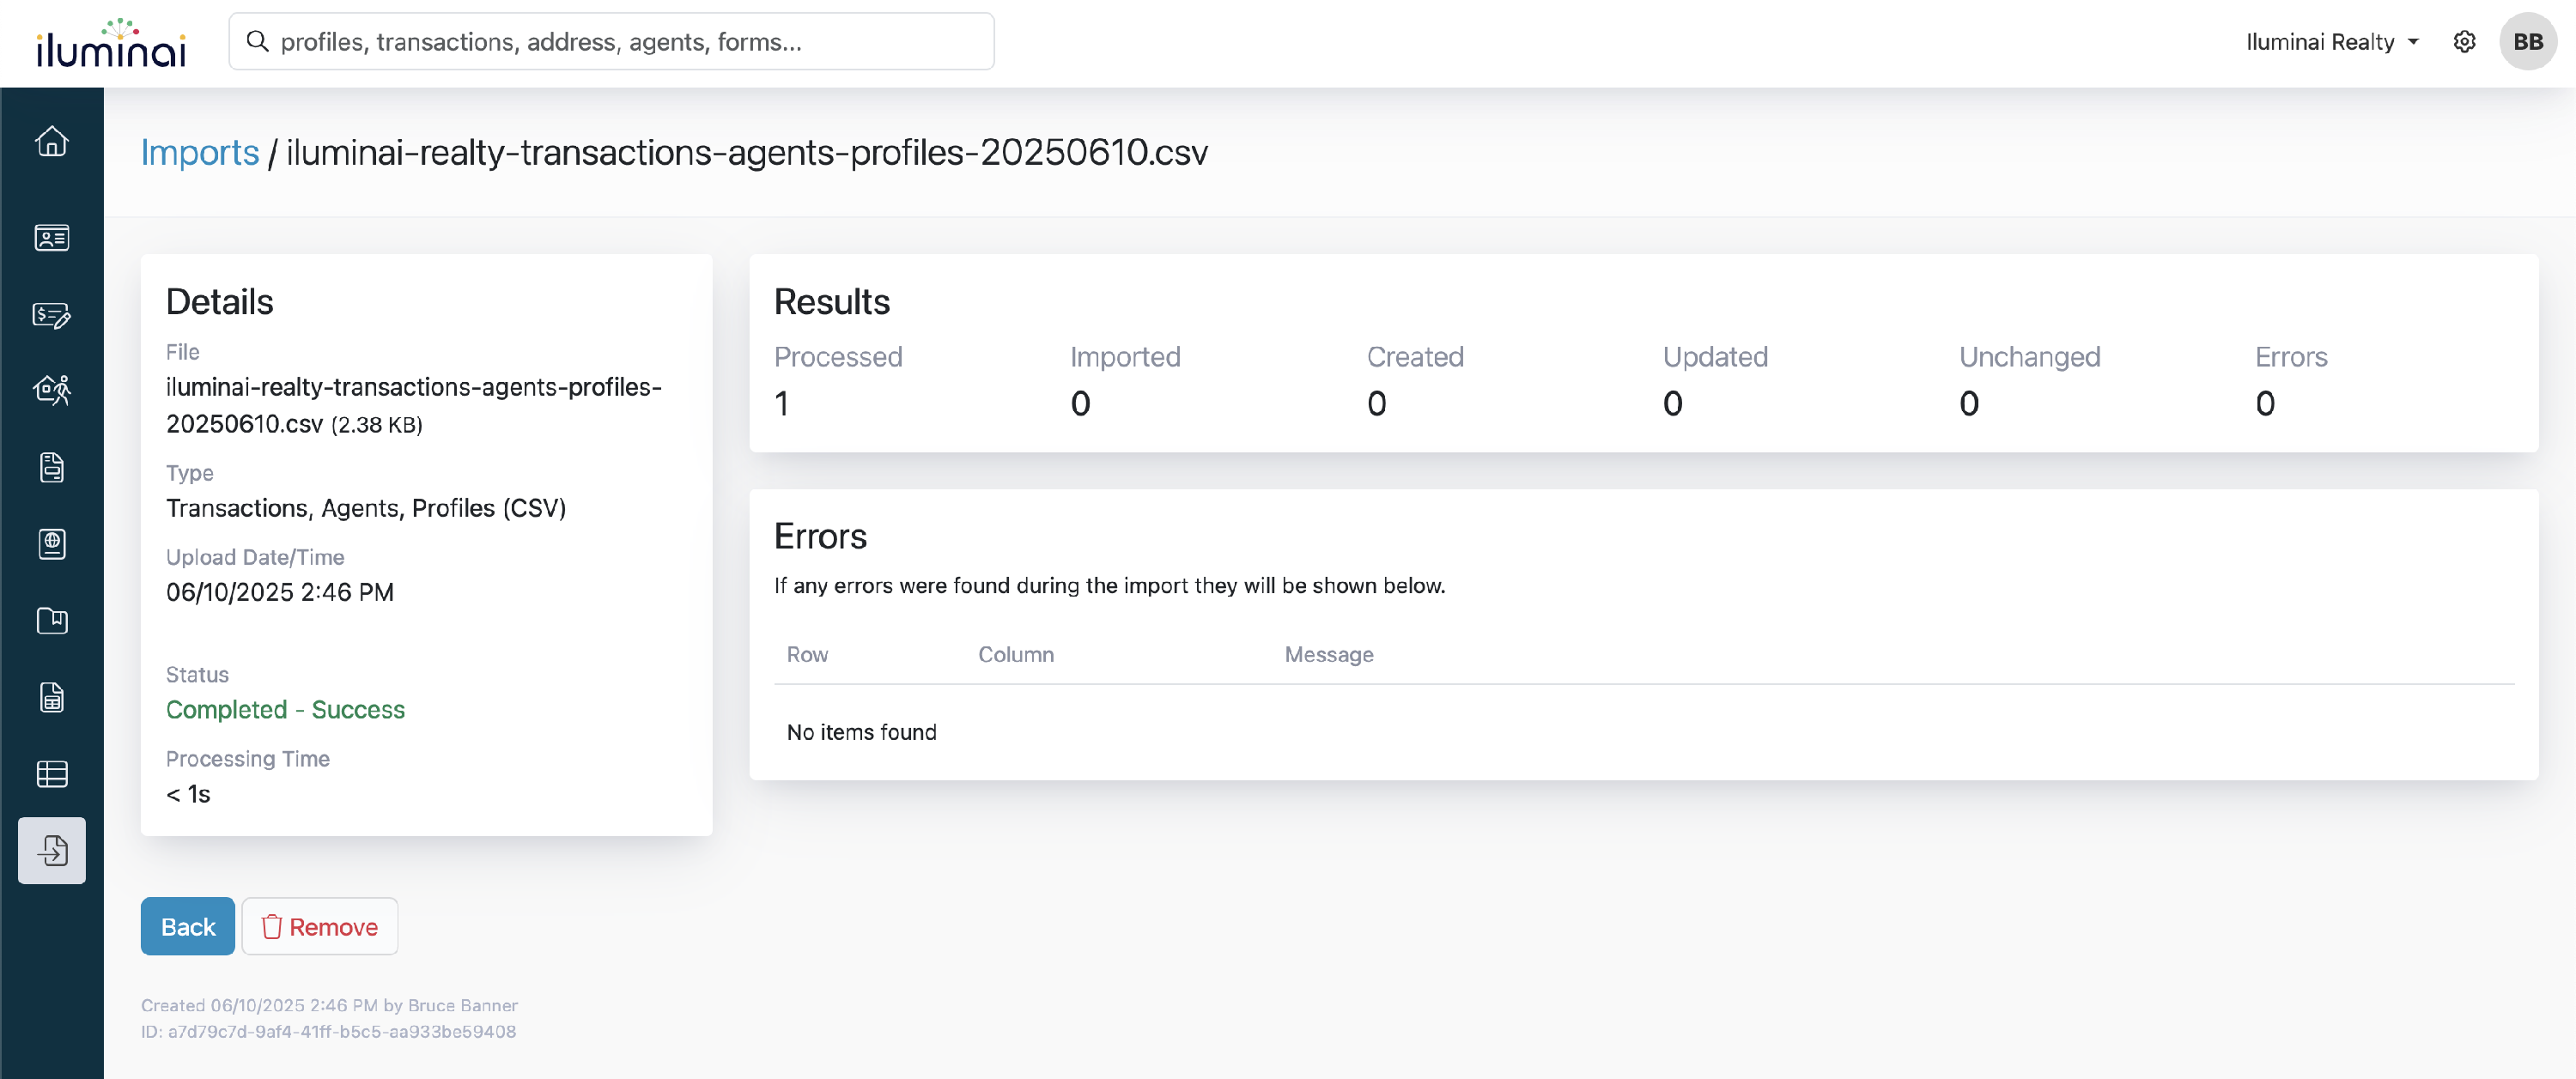2576x1079 pixels.
Task: Click the Column header in Errors table
Action: [1016, 654]
